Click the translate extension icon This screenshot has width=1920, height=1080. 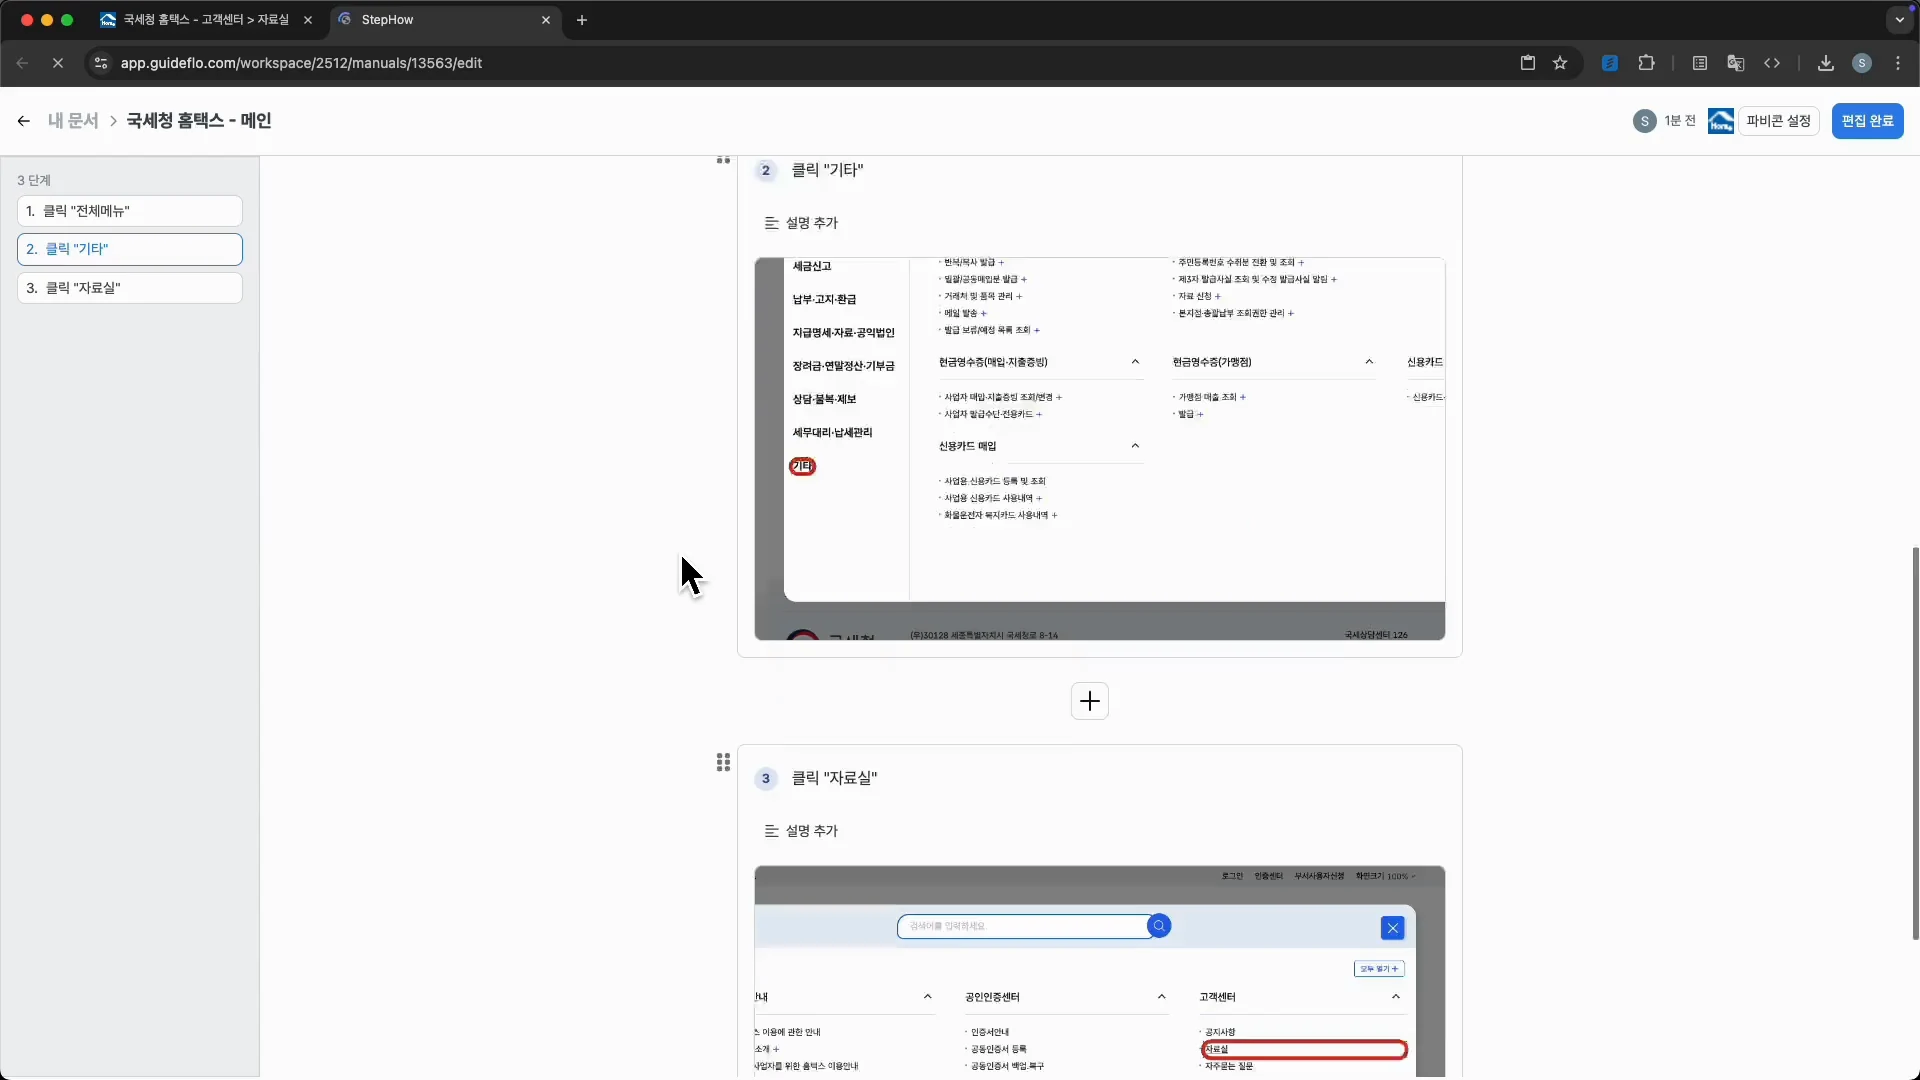pyautogui.click(x=1736, y=63)
